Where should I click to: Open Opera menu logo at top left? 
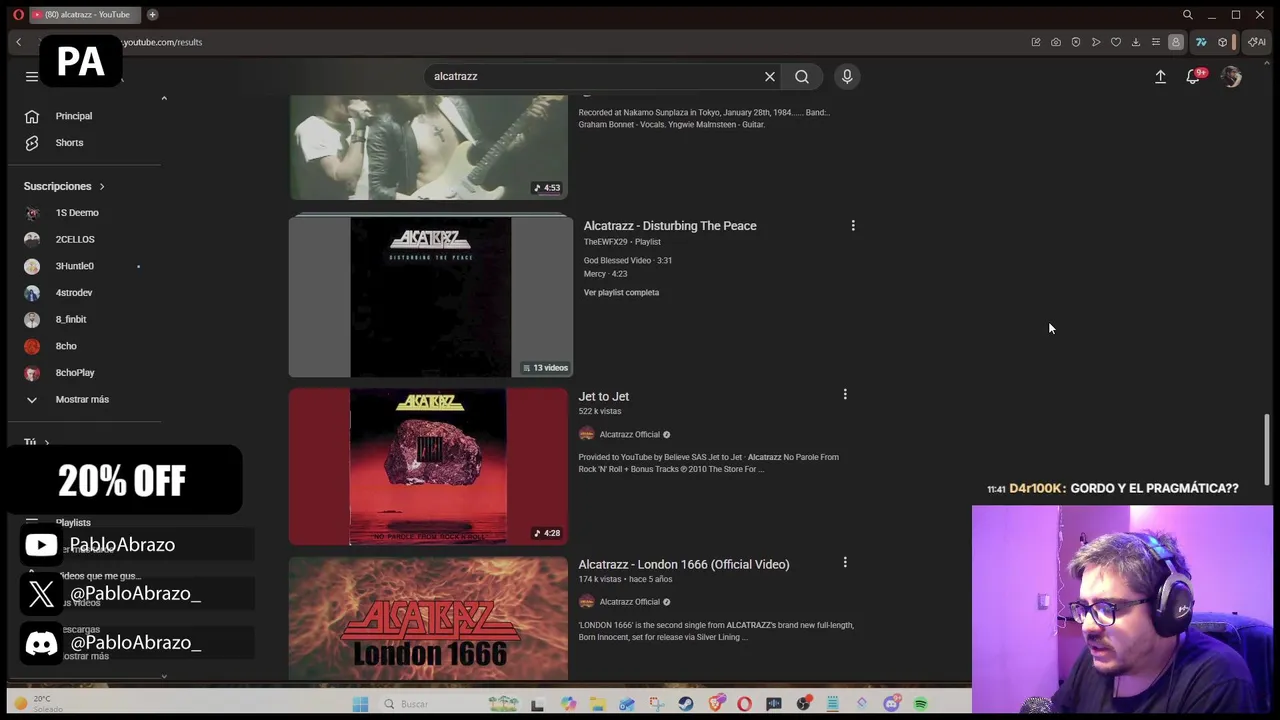click(18, 15)
